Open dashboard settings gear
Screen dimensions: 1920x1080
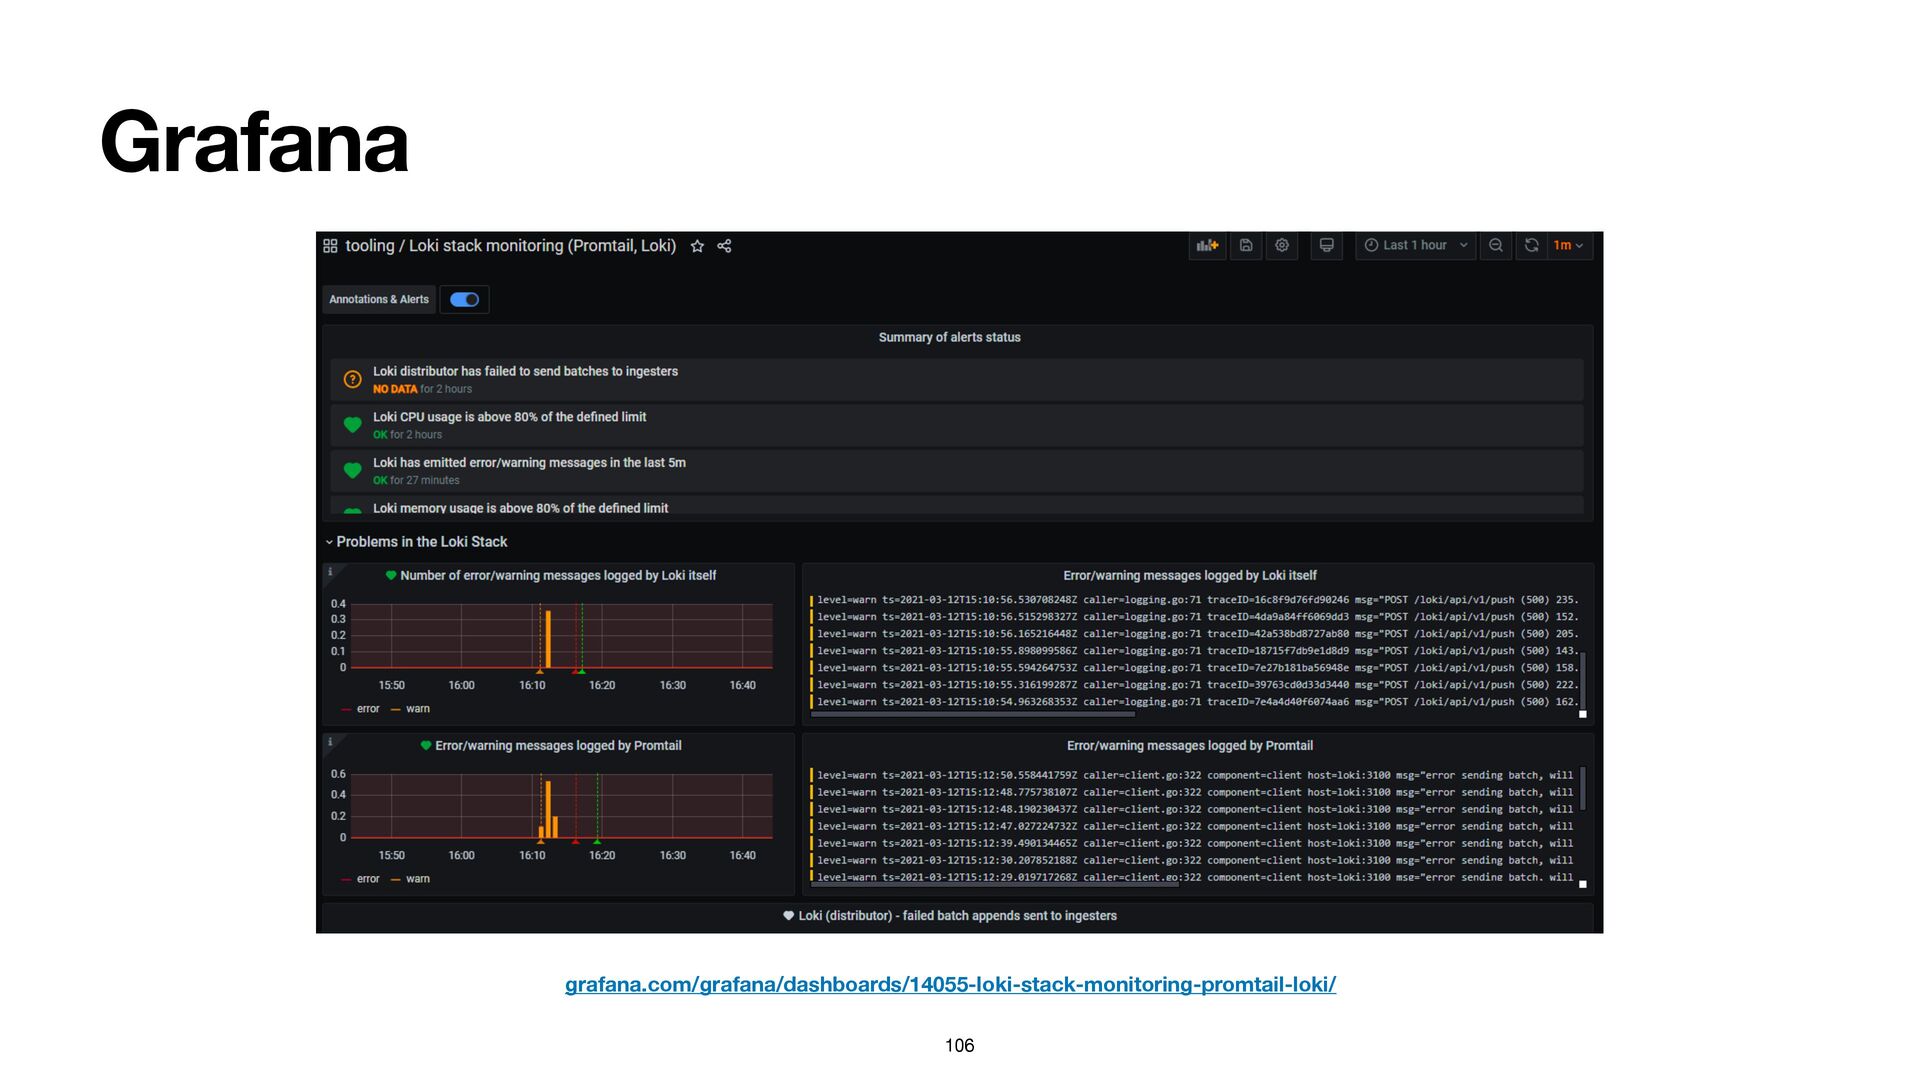tap(1282, 245)
